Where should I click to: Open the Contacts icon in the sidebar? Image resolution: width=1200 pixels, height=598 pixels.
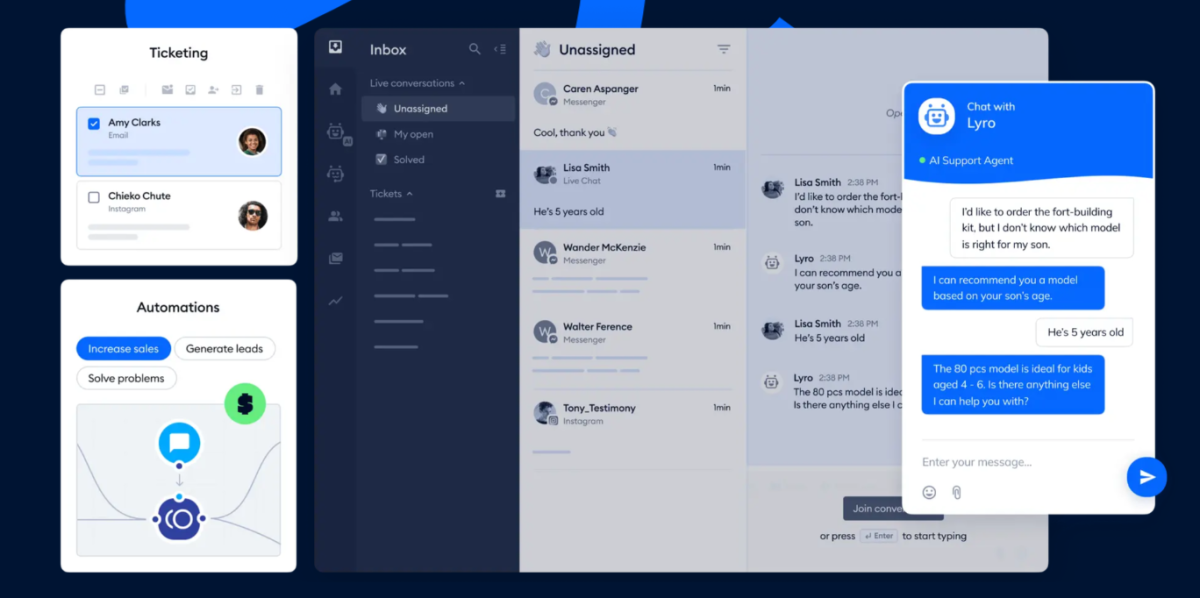point(336,214)
